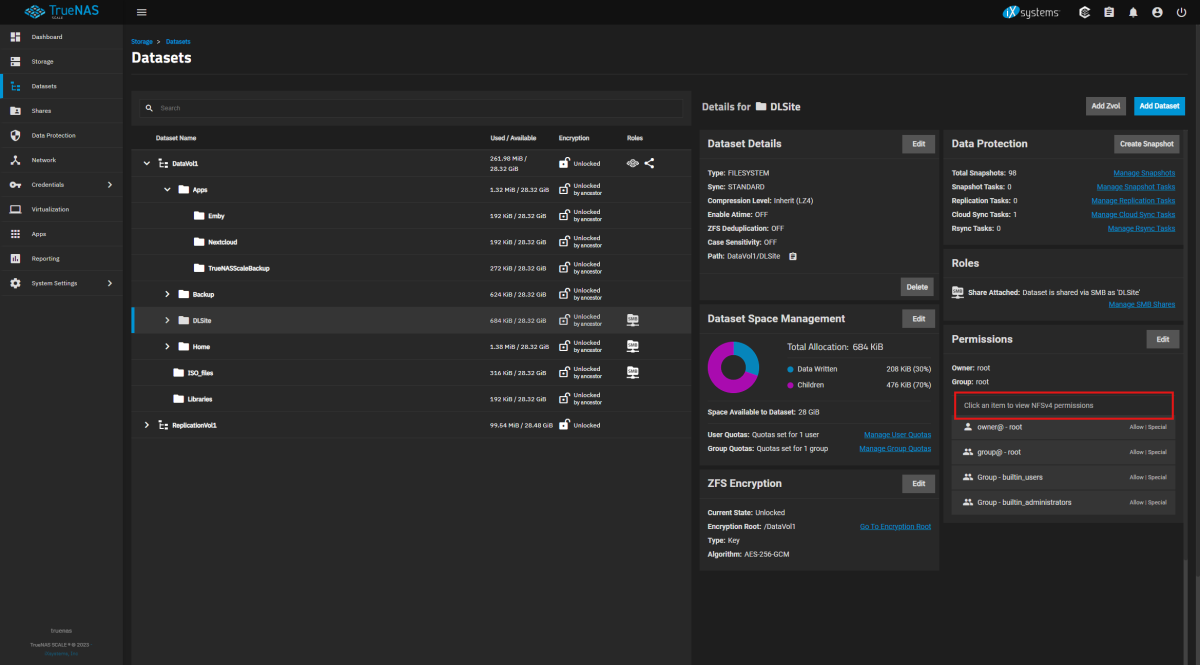Click the power icon in the header
Viewport: 1200px width, 665px height.
(x=1181, y=12)
